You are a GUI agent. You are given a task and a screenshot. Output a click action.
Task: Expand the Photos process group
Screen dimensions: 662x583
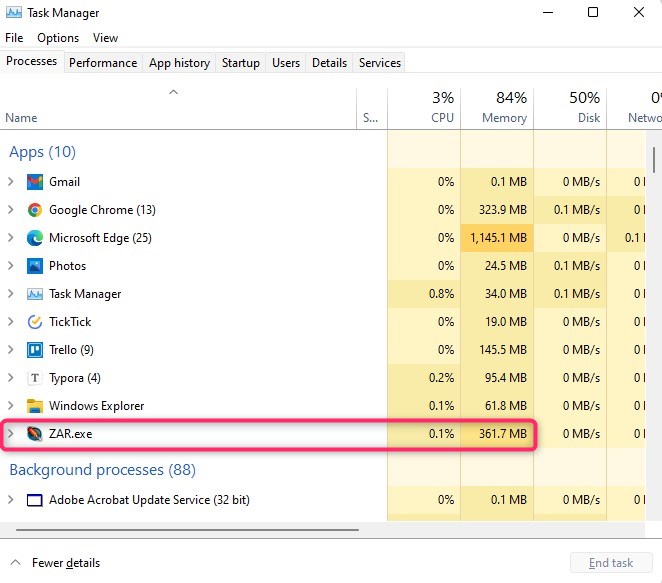point(11,266)
